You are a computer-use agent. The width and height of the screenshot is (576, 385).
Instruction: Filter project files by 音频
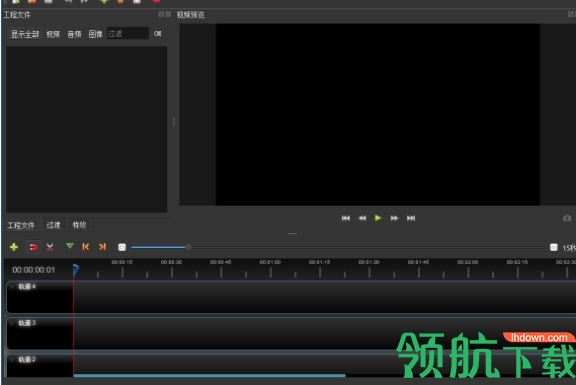(74, 34)
